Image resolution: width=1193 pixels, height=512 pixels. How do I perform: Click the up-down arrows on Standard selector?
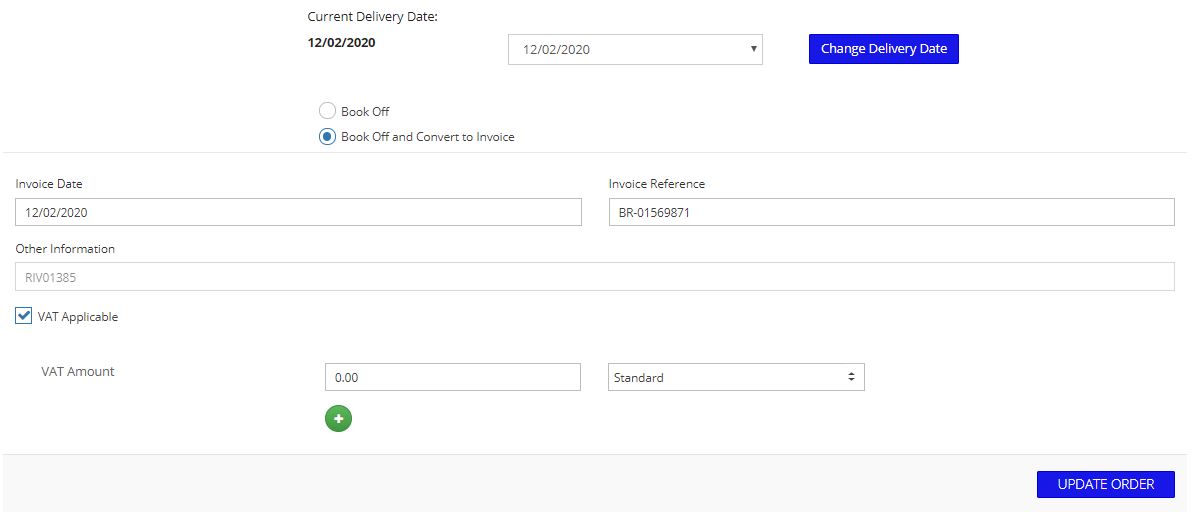(x=851, y=377)
